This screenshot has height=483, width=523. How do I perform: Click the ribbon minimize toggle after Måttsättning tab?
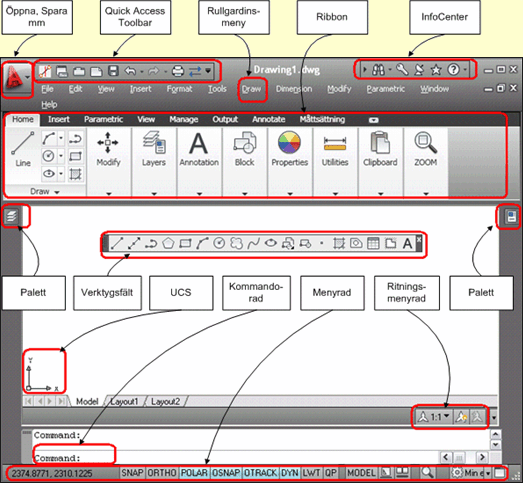pyautogui.click(x=374, y=120)
